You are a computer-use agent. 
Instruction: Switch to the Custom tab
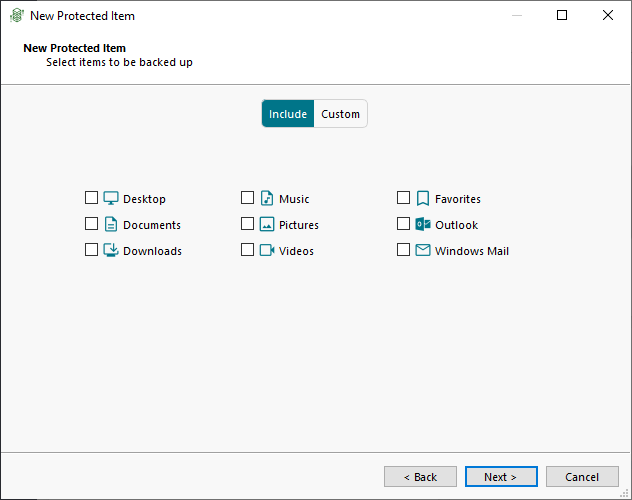341,114
